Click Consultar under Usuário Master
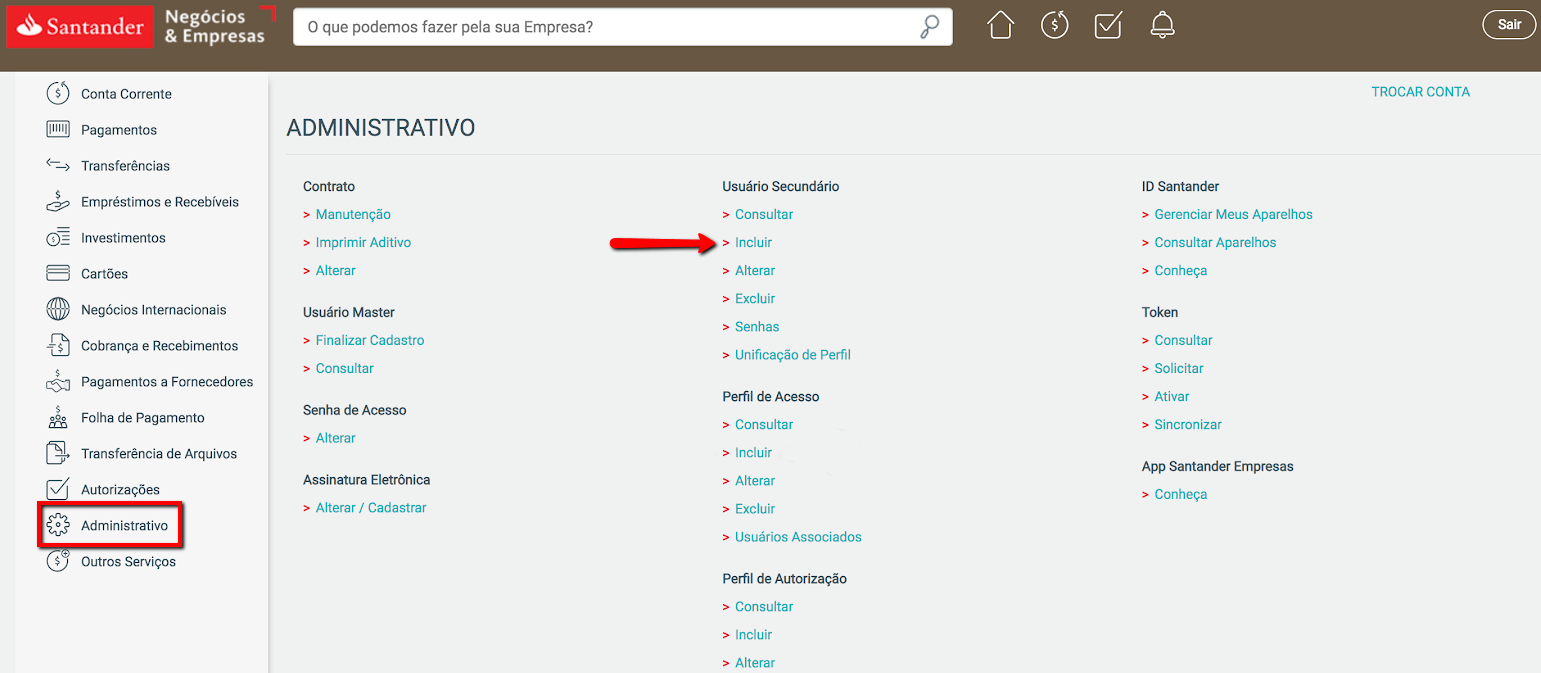Screen dimensions: 1541x673 [x=344, y=368]
